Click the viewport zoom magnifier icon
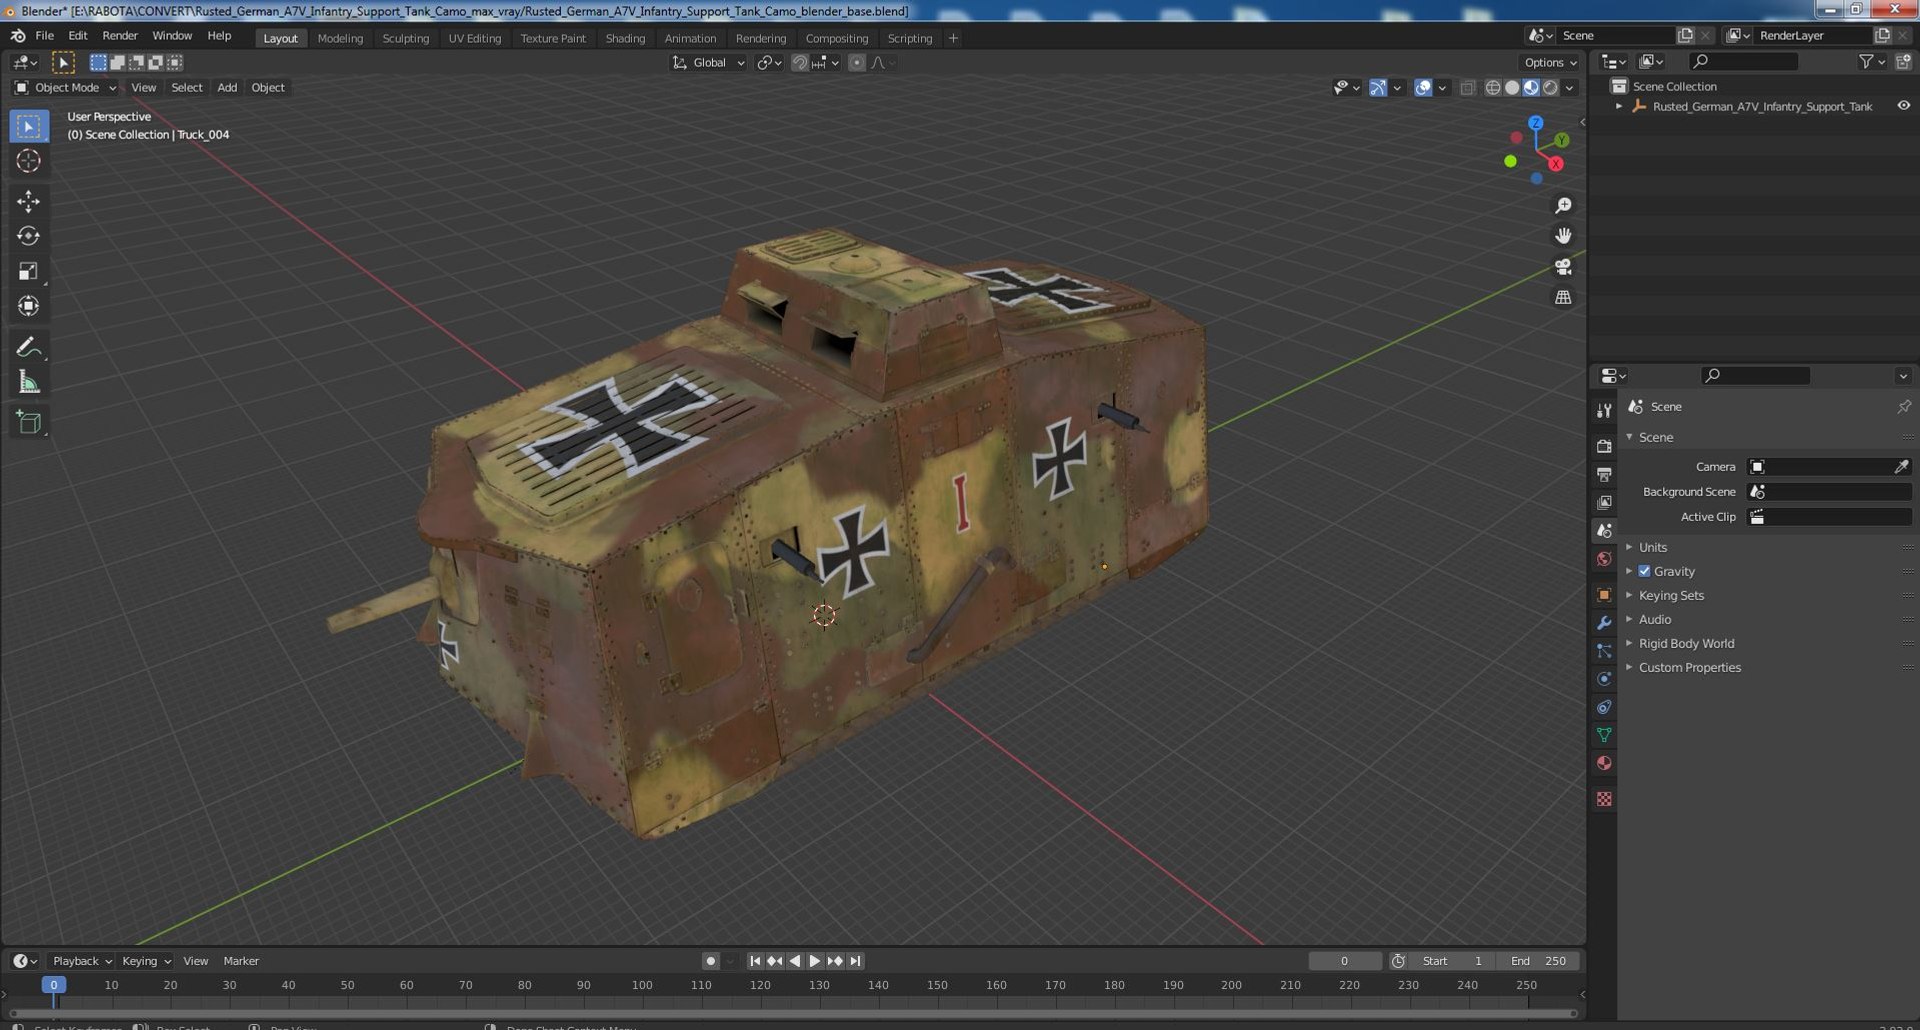 point(1563,206)
